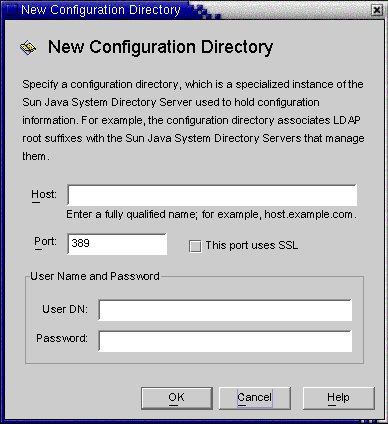Close the New Configuration Directory dialog
The width and height of the screenshot is (388, 424).
point(377,10)
